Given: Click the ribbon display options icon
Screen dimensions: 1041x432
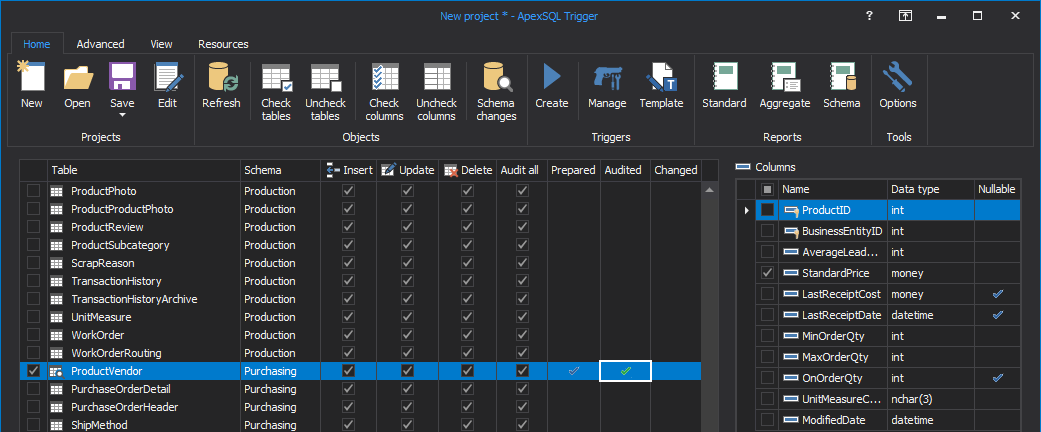Looking at the screenshot, I should click(905, 16).
